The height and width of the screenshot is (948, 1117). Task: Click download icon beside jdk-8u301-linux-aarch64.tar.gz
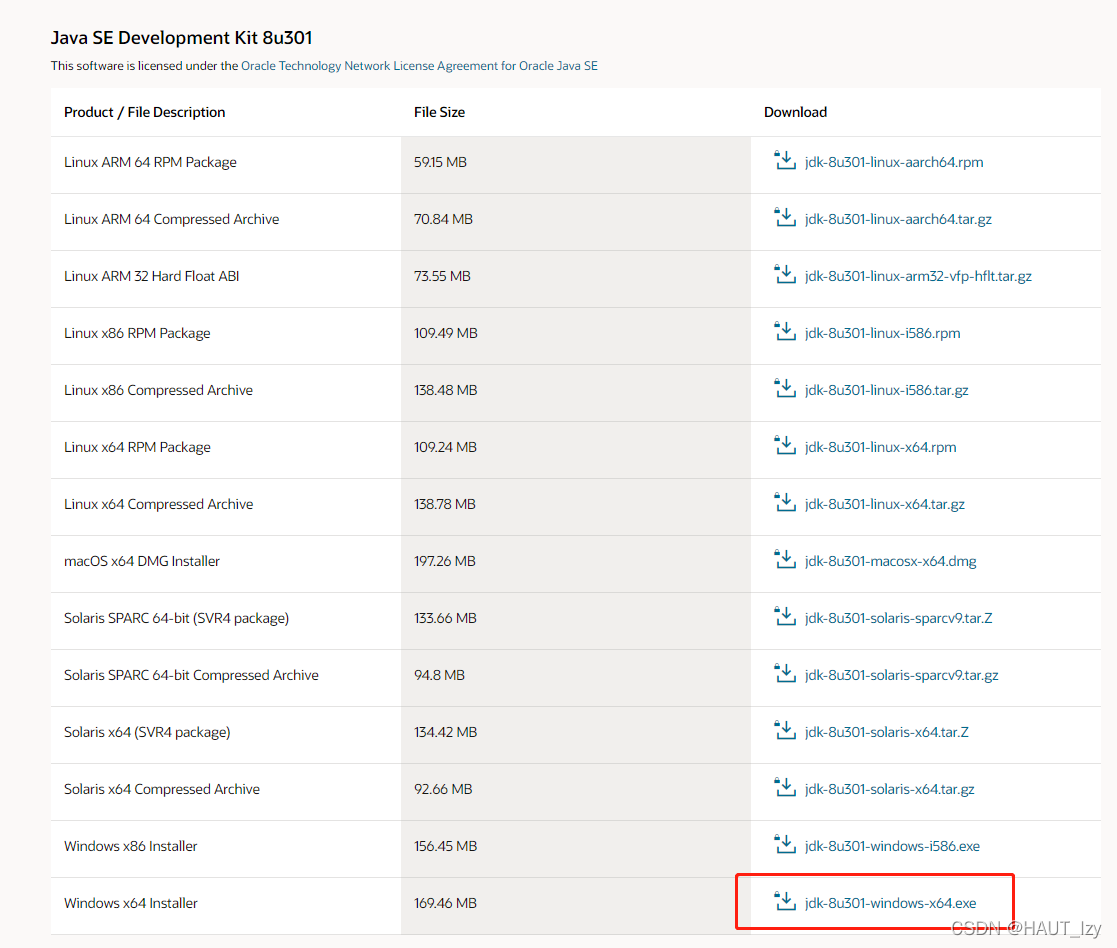pyautogui.click(x=785, y=217)
